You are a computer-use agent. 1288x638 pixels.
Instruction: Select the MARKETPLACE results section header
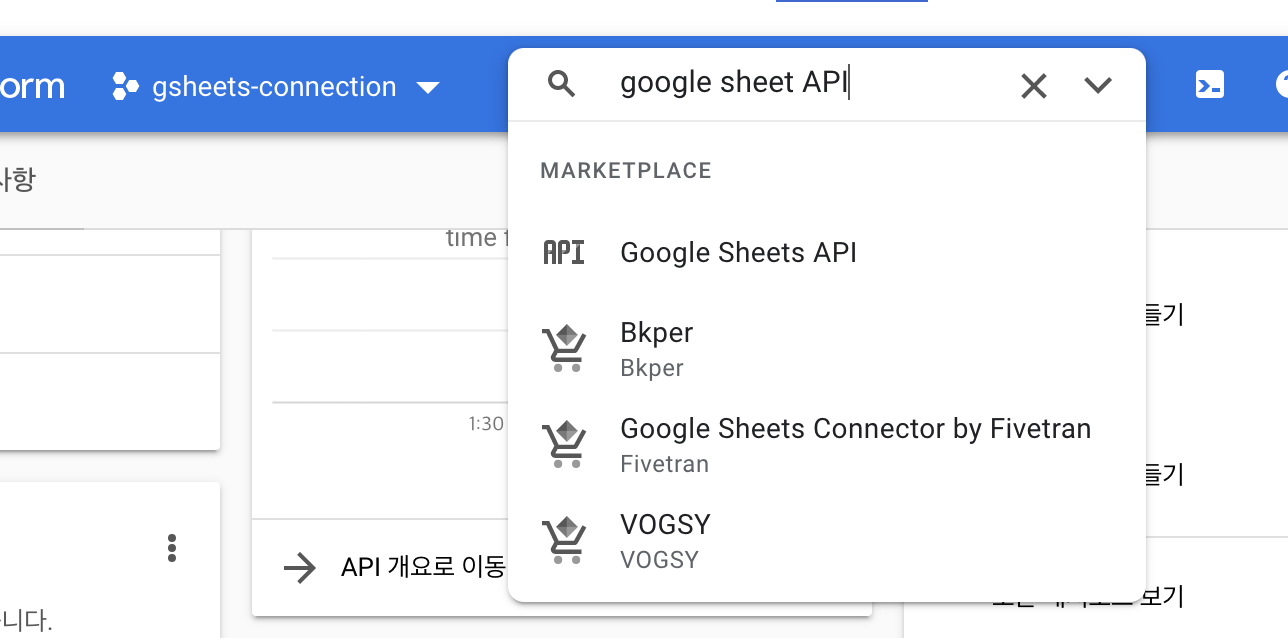[x=625, y=170]
